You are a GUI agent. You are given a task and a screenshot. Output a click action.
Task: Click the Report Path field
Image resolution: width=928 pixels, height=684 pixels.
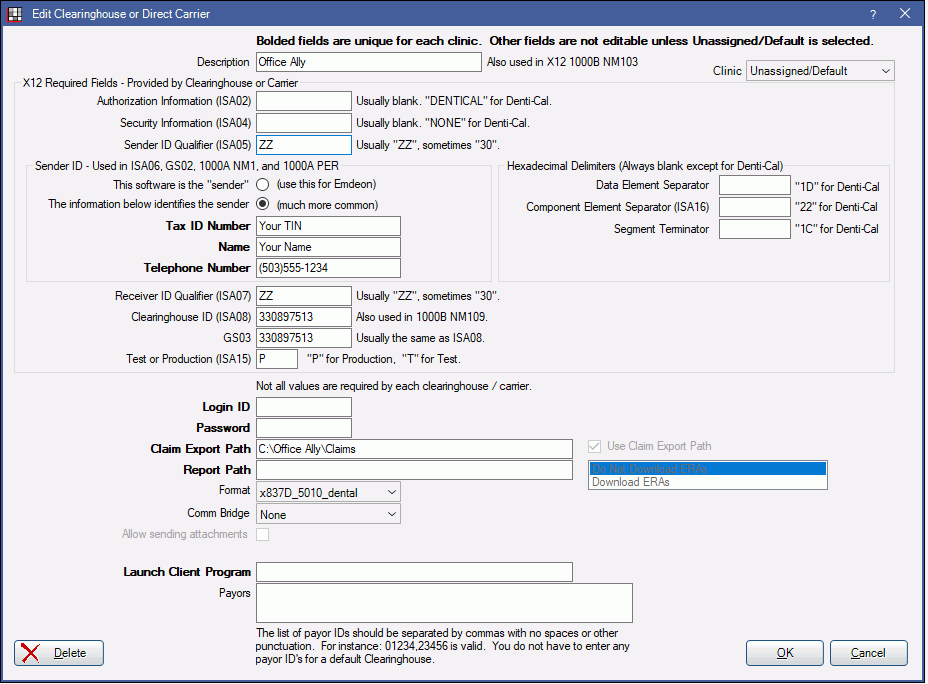(414, 470)
